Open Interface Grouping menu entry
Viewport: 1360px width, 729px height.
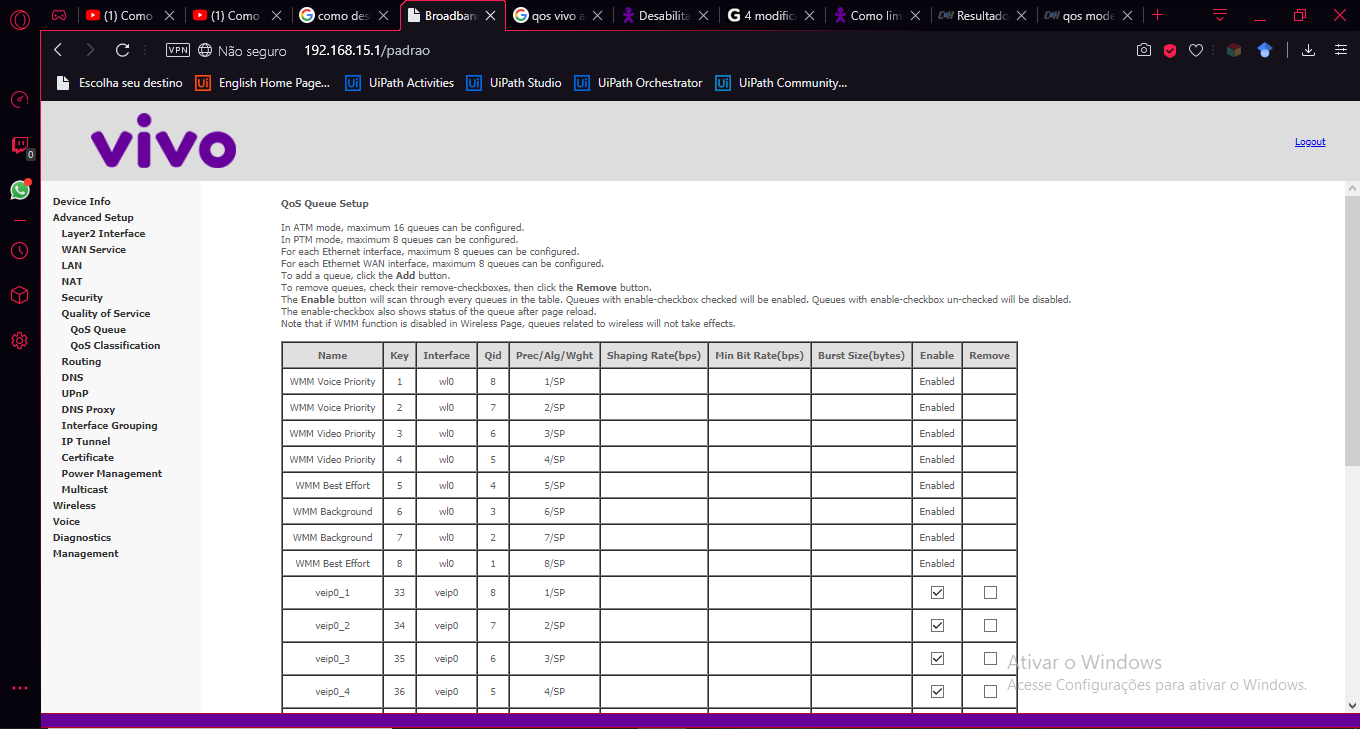pyautogui.click(x=109, y=426)
